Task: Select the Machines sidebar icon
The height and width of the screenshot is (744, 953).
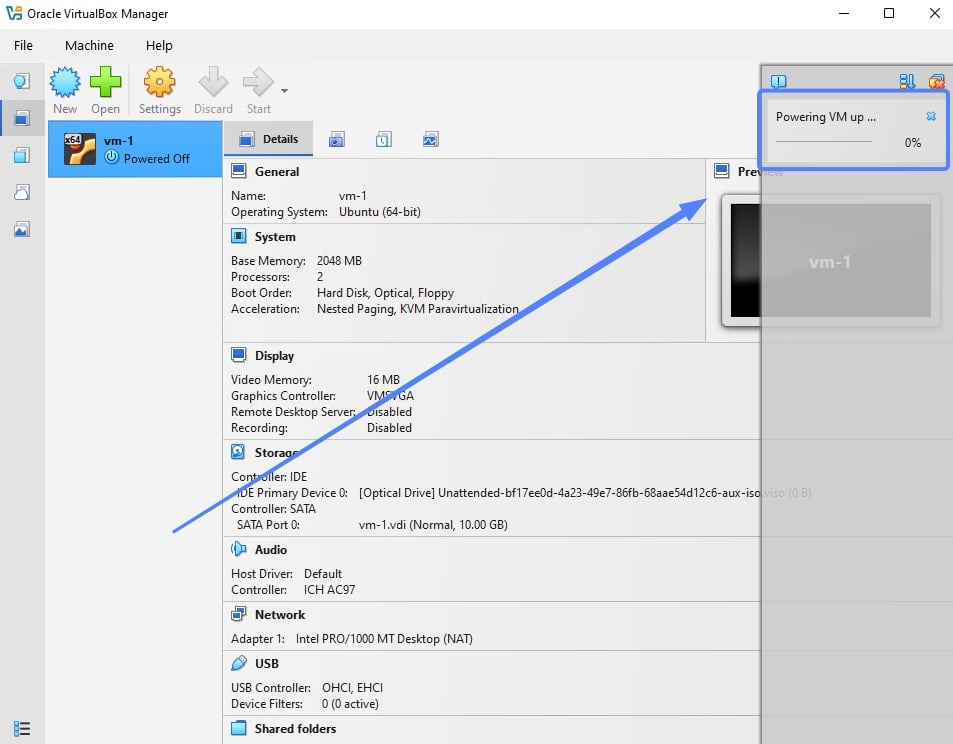Action: click(x=22, y=118)
